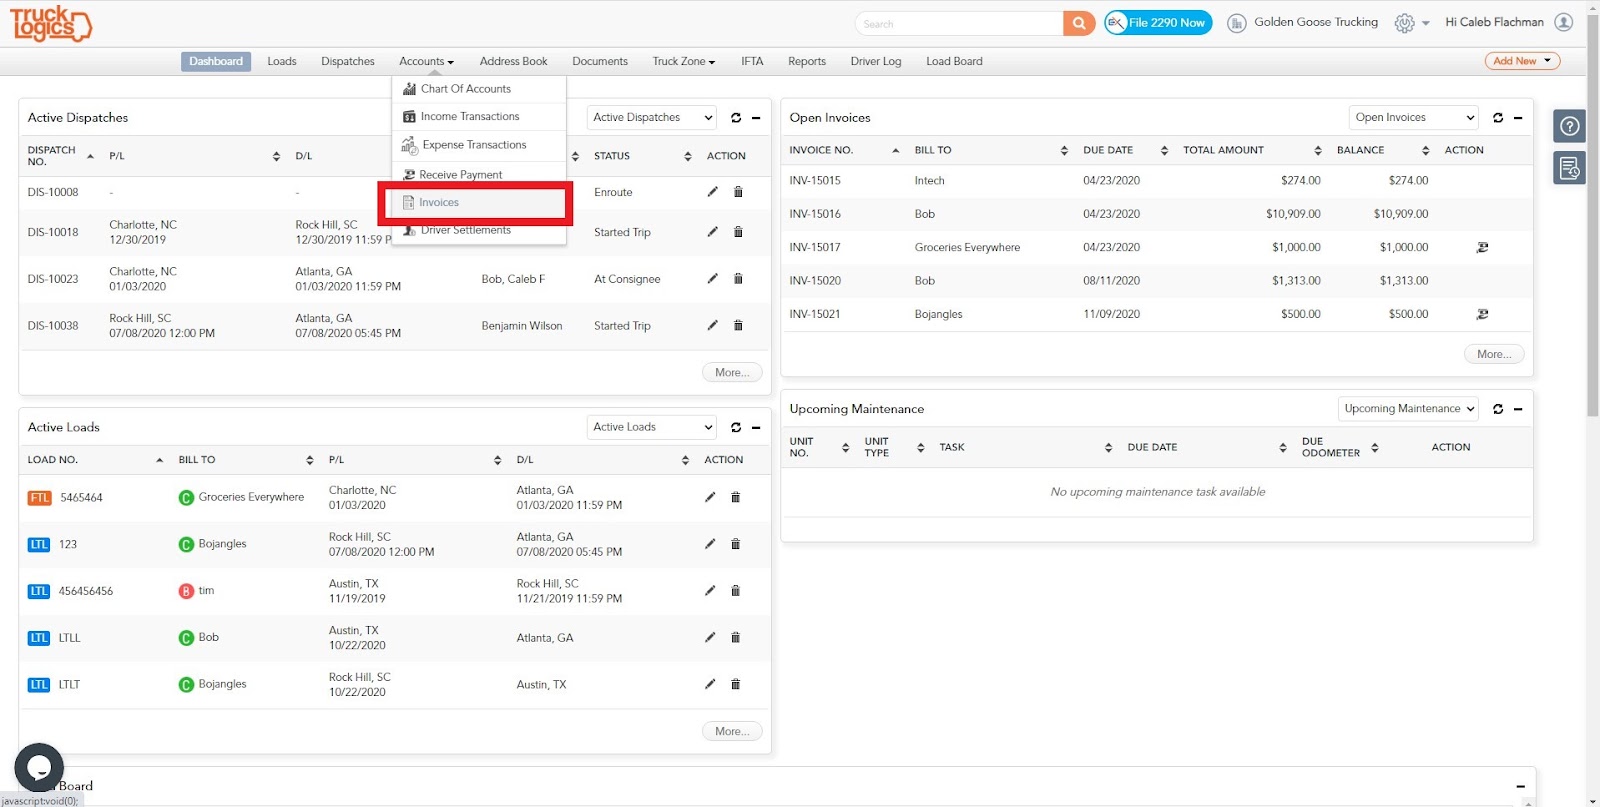Refresh the Active Loads panel
1600x807 pixels.
click(736, 427)
